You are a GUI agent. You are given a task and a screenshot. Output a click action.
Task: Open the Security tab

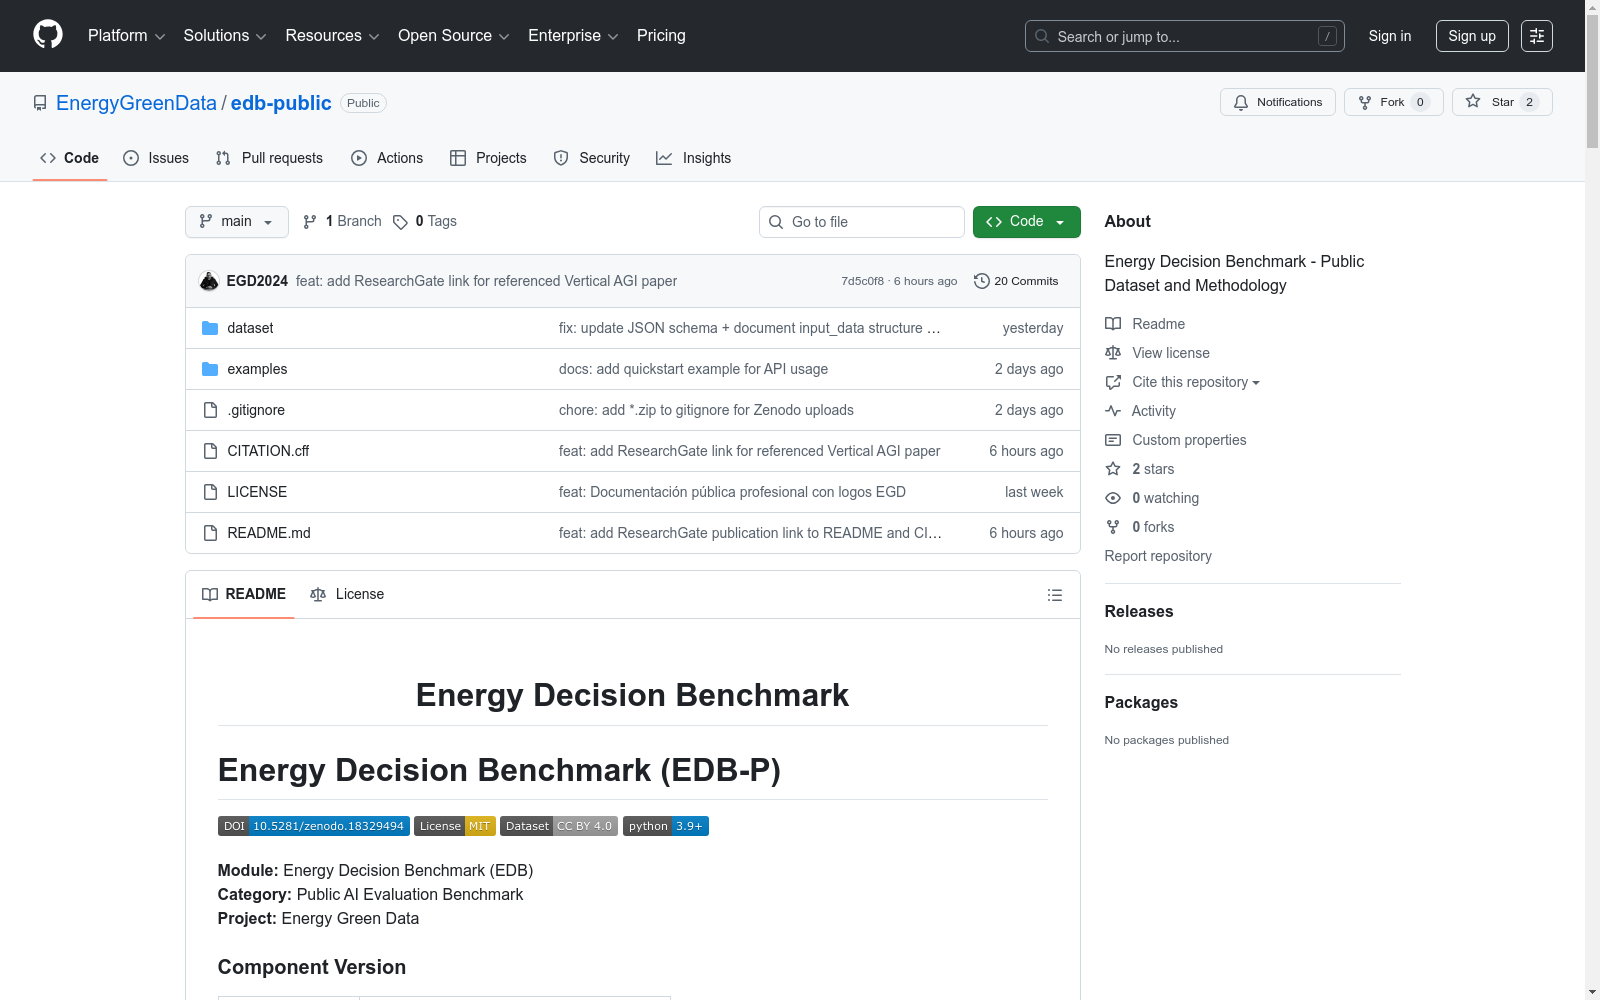(x=592, y=158)
